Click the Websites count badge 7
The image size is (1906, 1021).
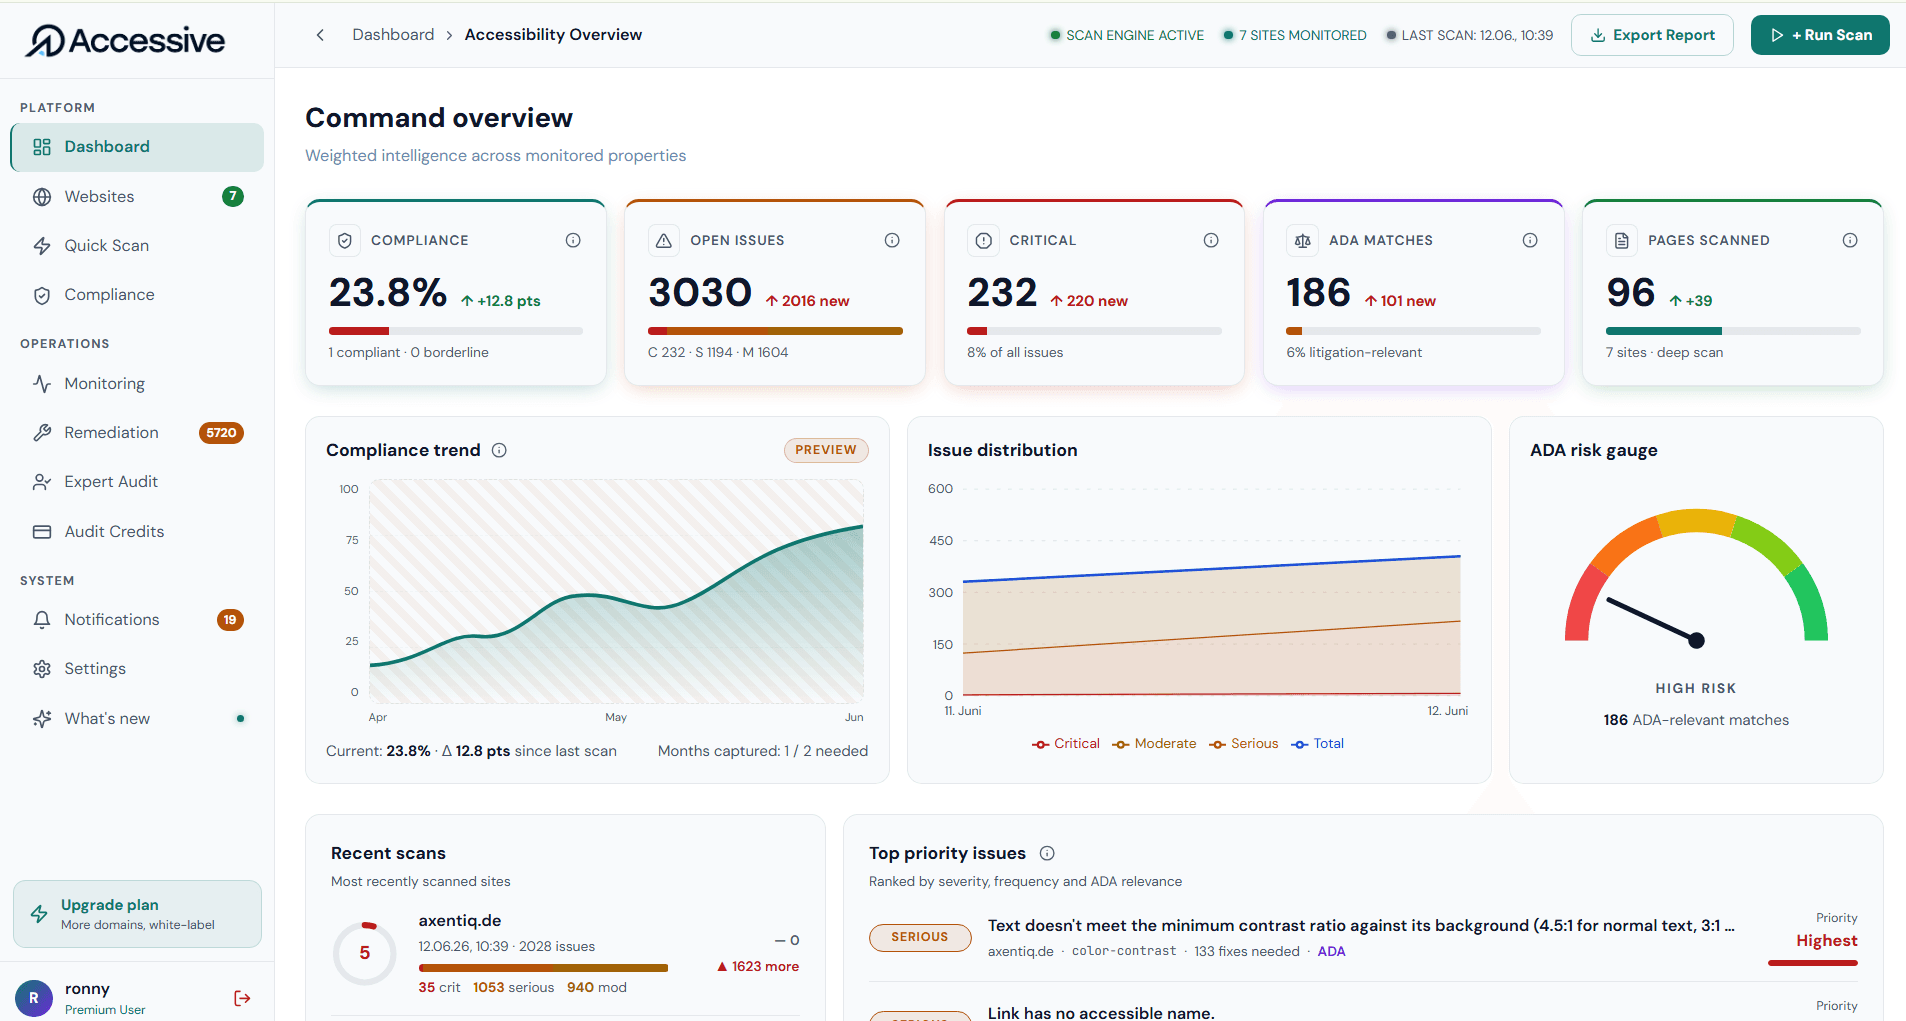pyautogui.click(x=232, y=196)
